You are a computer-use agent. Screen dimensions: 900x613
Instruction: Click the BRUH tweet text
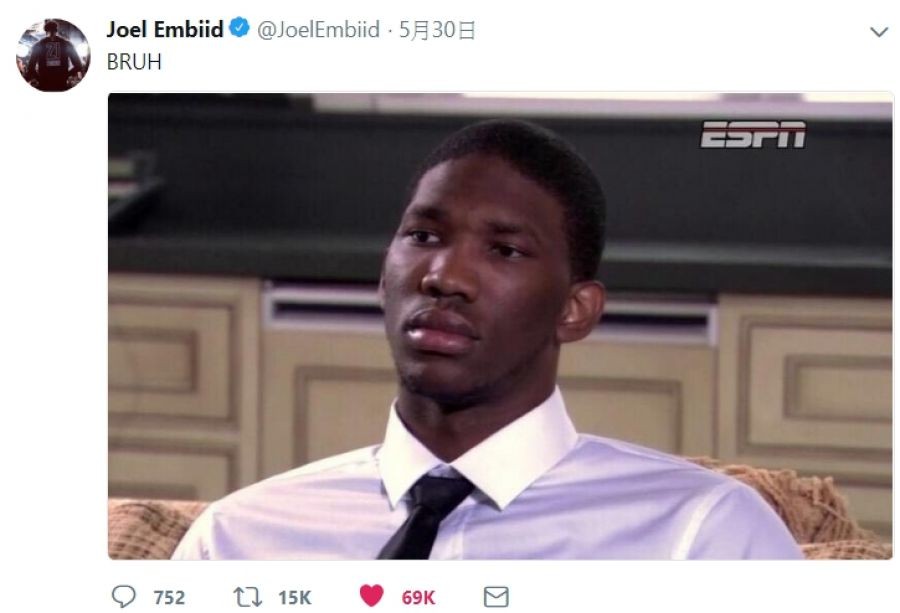tap(134, 61)
